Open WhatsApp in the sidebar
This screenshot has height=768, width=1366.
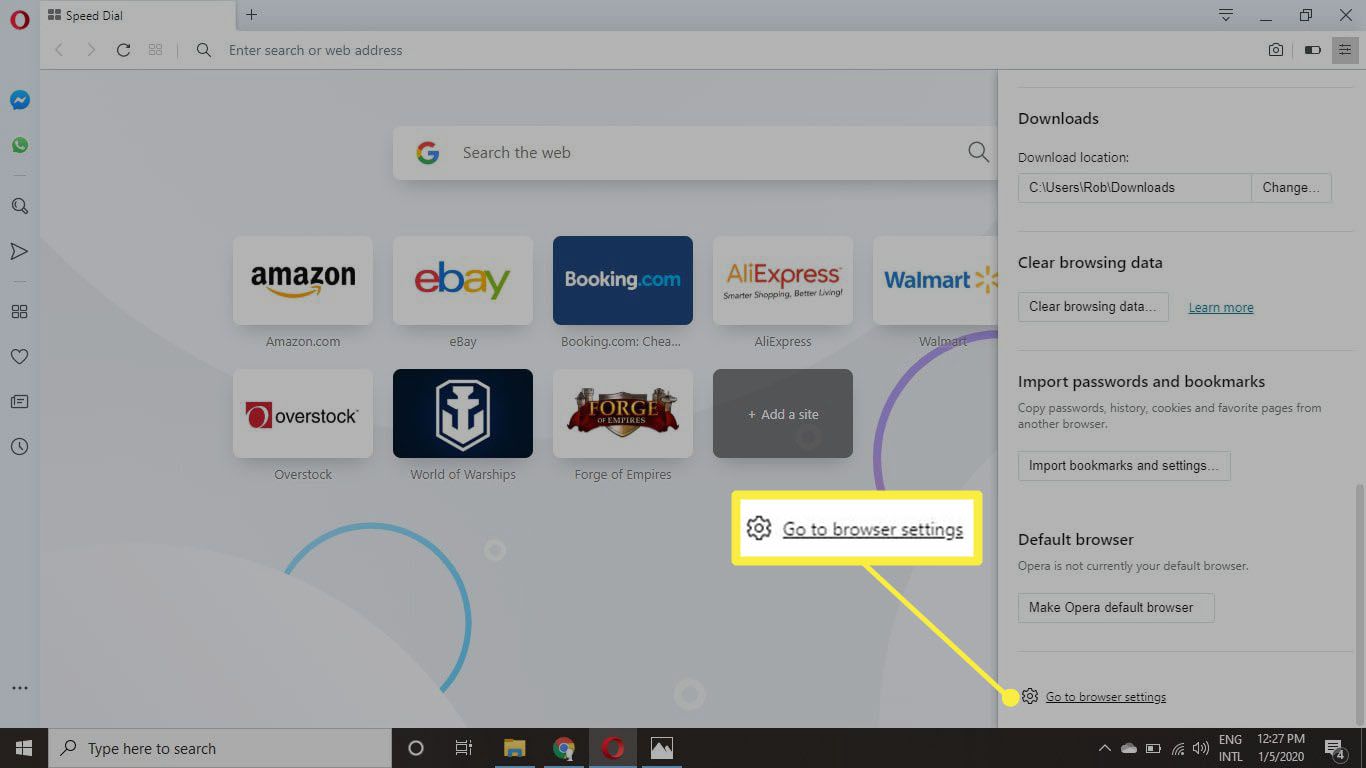19,145
